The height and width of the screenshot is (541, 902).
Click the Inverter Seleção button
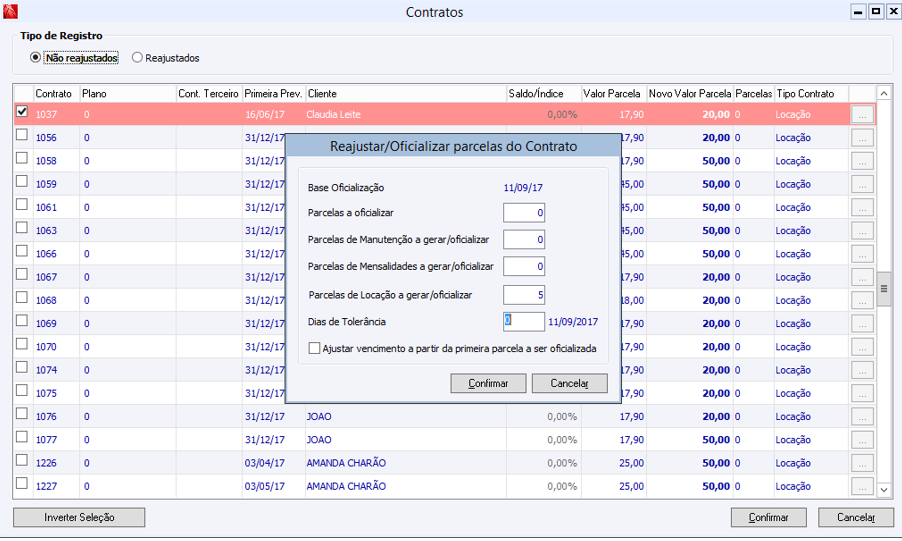click(x=79, y=517)
